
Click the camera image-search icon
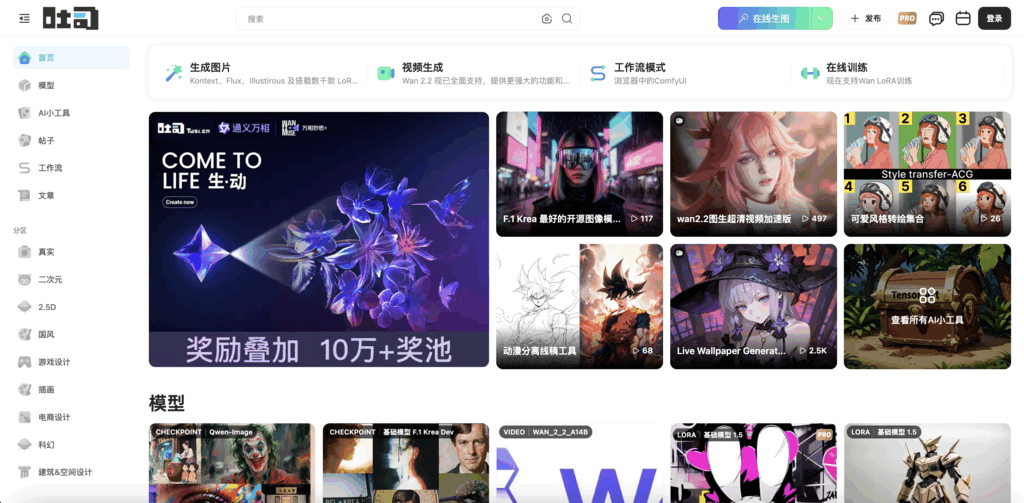pyautogui.click(x=547, y=19)
